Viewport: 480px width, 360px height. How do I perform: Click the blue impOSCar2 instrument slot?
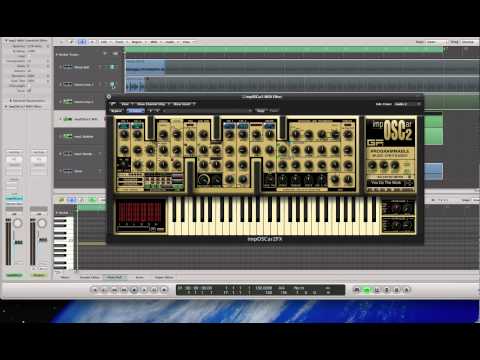14,198
